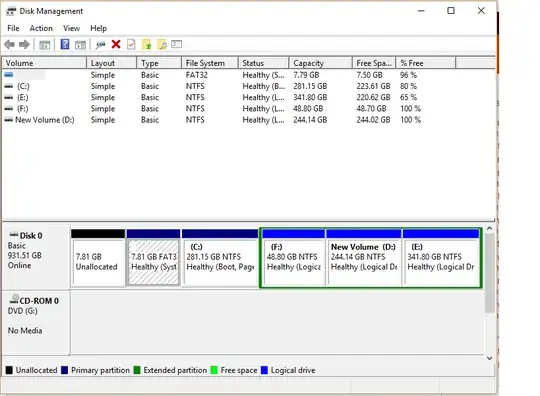
Task: Click the Forward arrow toolbar icon
Action: (24, 44)
